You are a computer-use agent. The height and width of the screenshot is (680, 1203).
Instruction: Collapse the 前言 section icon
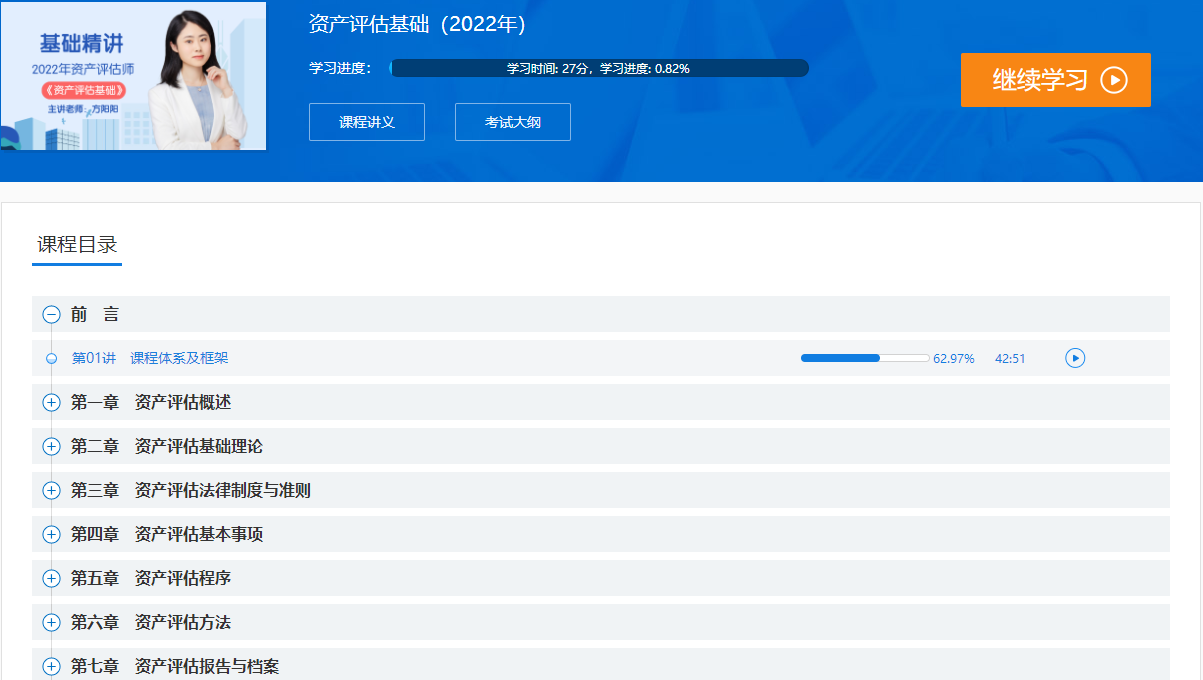pos(51,313)
